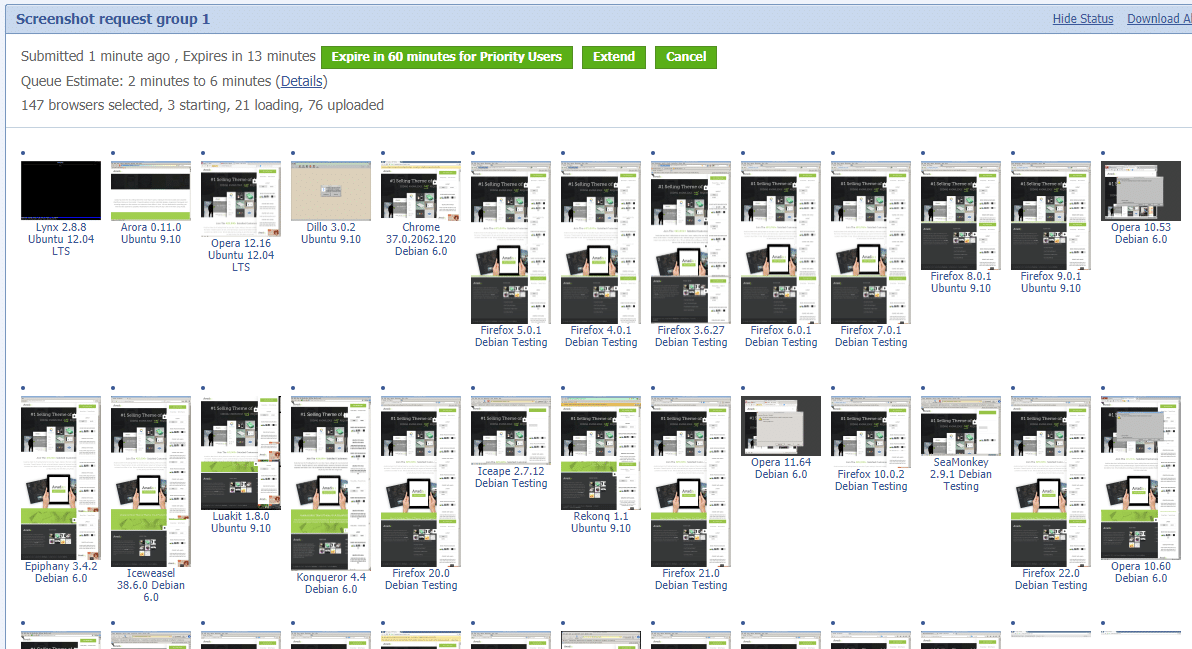Open the Download All link

pyautogui.click(x=1159, y=19)
